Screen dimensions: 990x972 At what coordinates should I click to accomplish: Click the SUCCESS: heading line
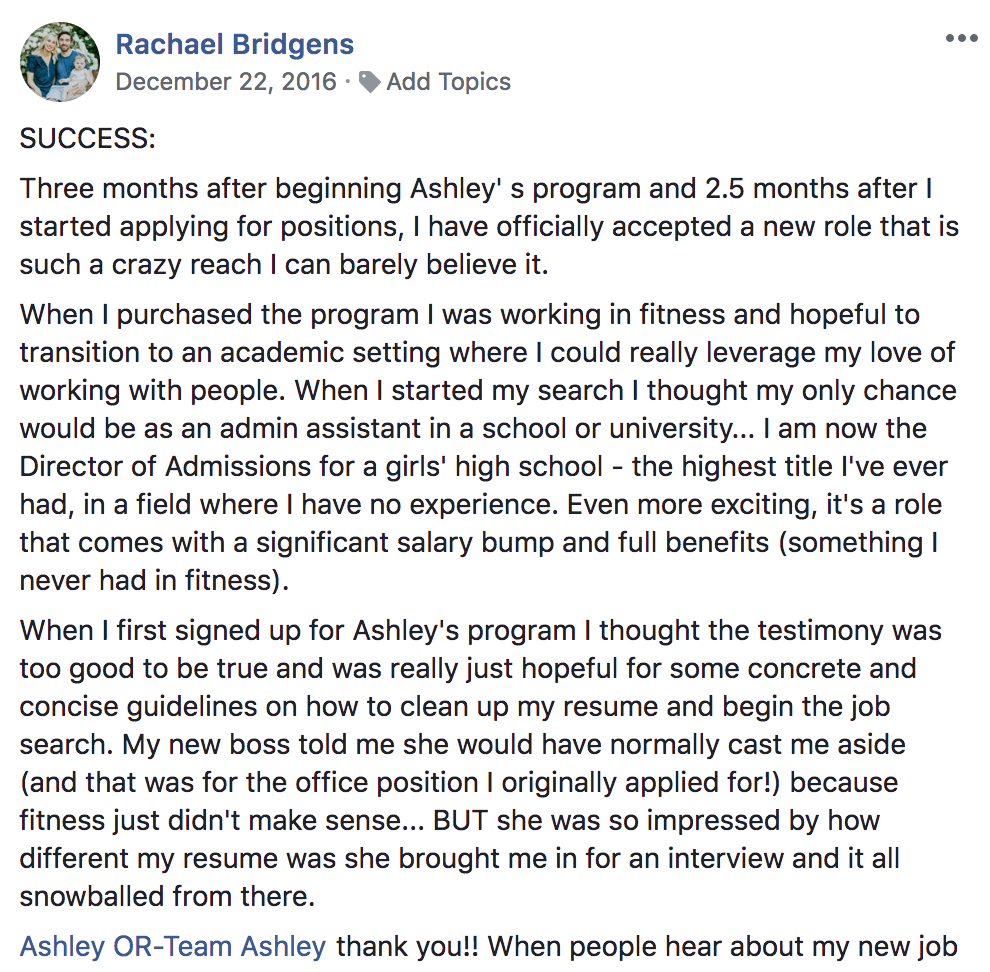[x=88, y=138]
